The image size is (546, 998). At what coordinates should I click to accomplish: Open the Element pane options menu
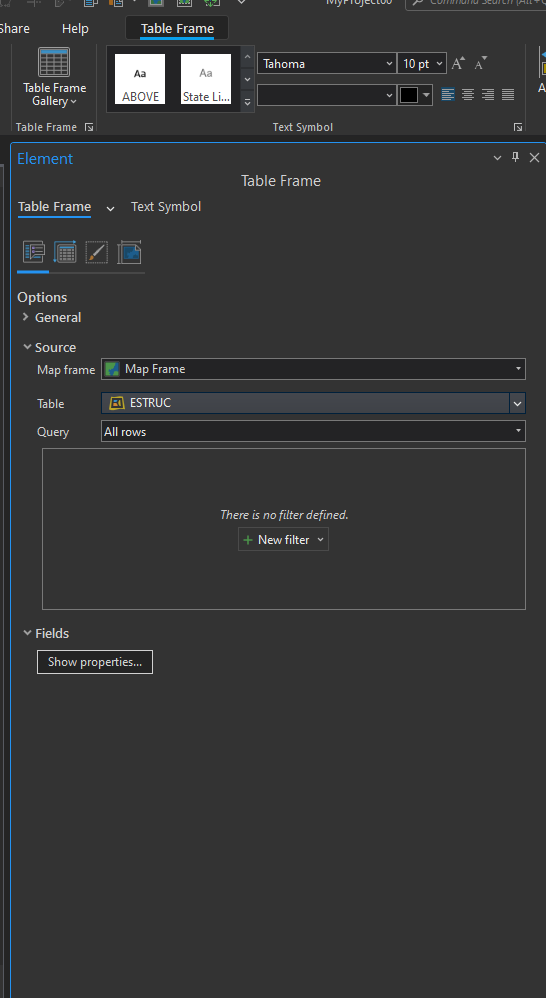pos(498,158)
